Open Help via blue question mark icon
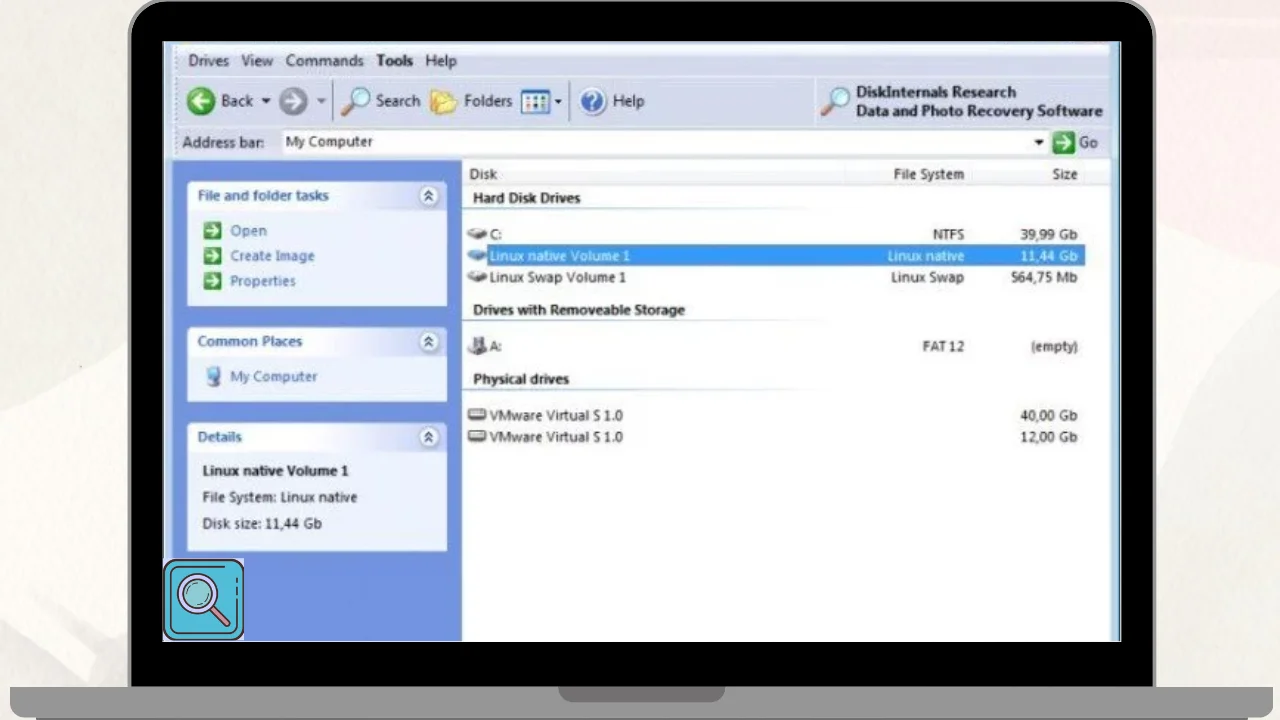 pos(593,101)
